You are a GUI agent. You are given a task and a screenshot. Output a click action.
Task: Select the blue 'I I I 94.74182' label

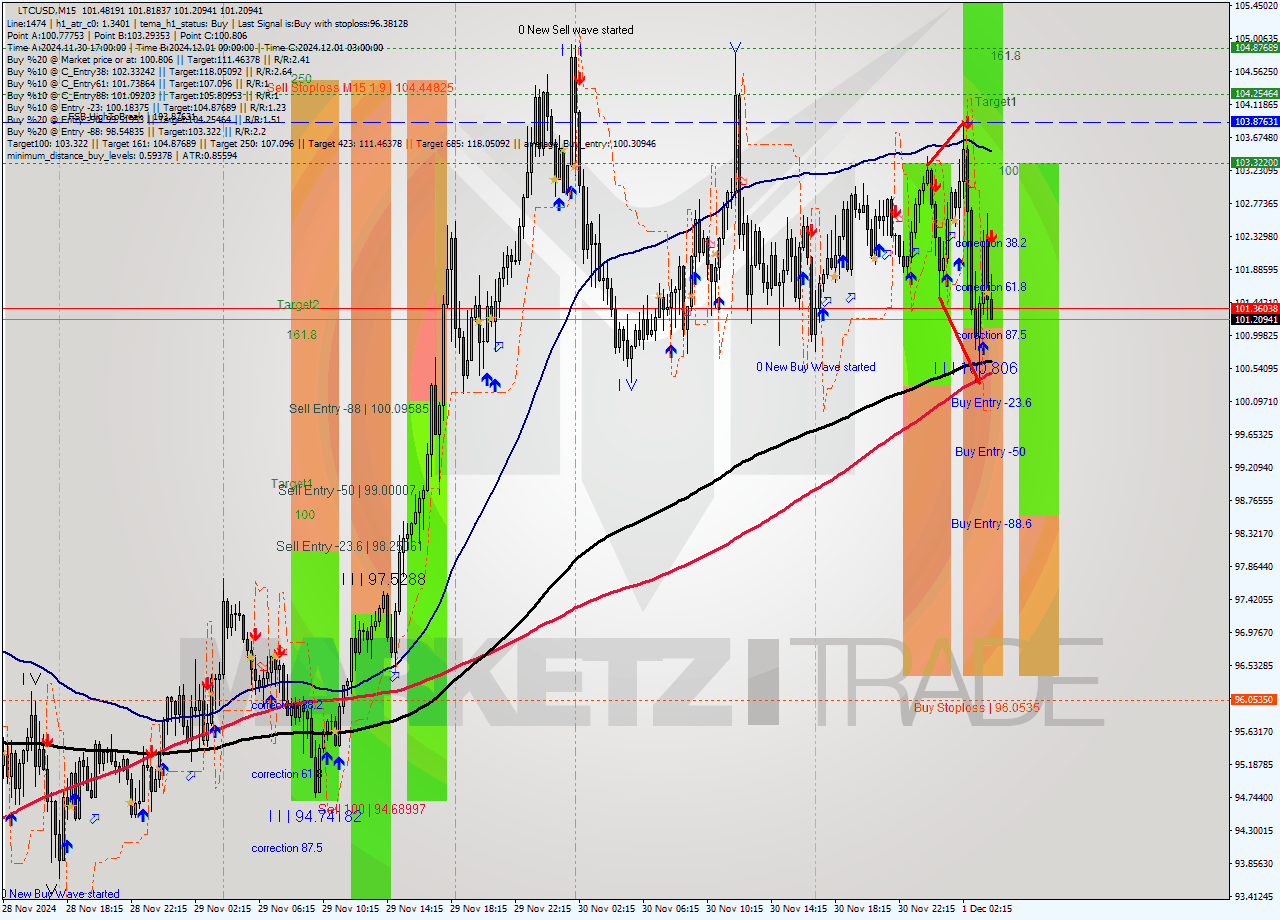[315, 816]
